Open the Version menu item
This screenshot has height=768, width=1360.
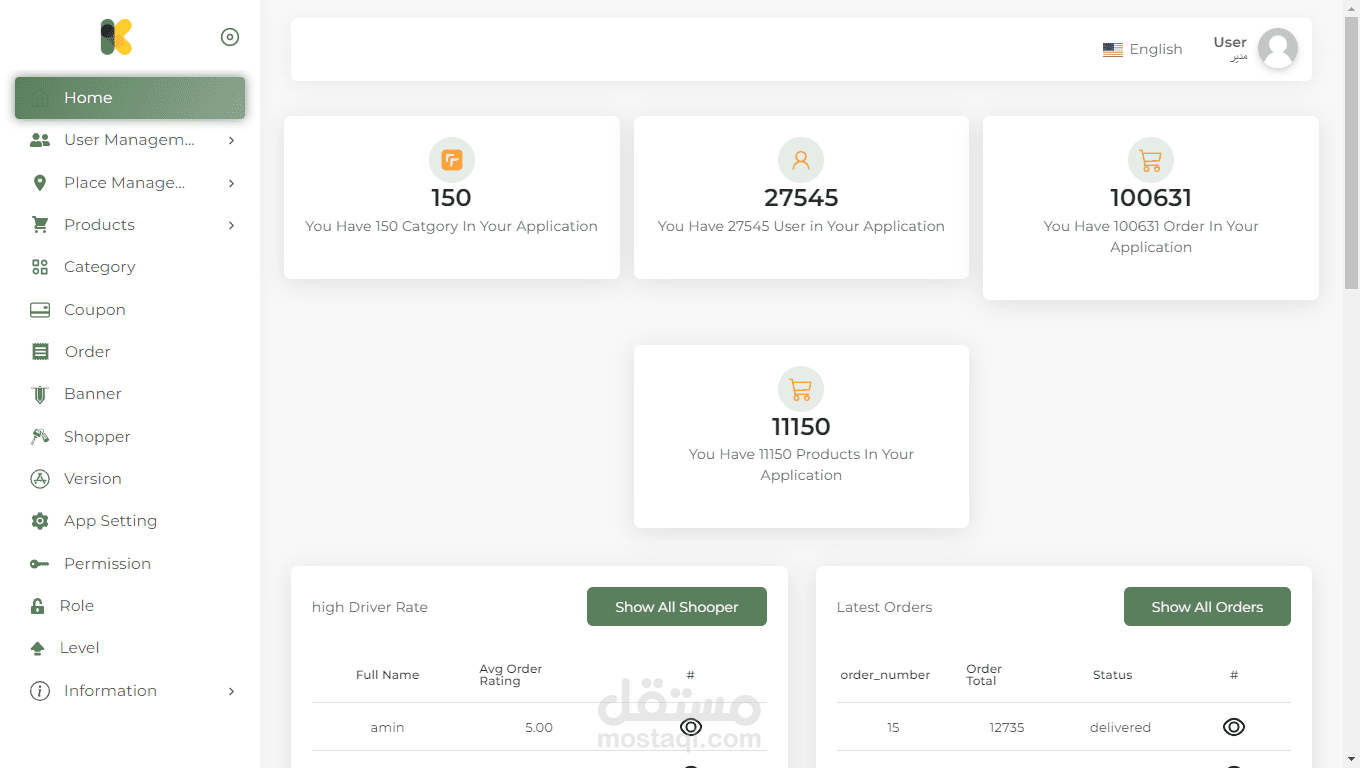pos(130,479)
